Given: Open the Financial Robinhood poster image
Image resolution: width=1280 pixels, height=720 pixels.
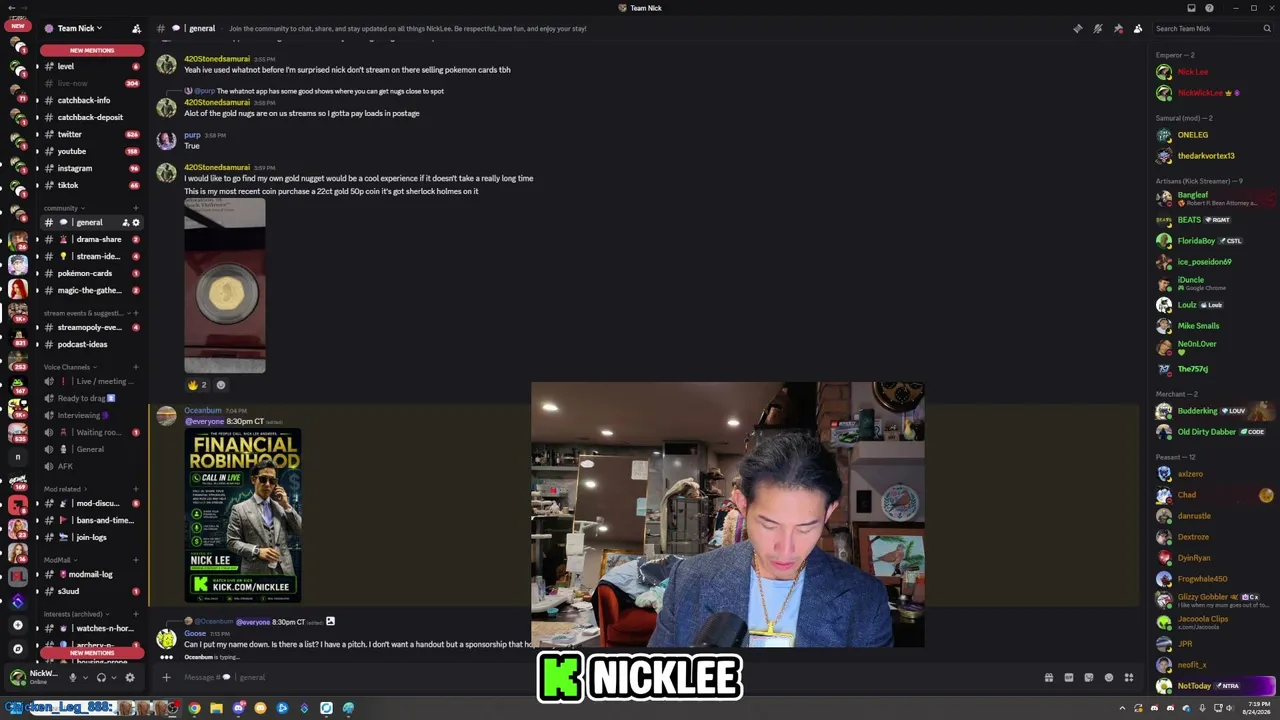Looking at the screenshot, I should tap(243, 516).
